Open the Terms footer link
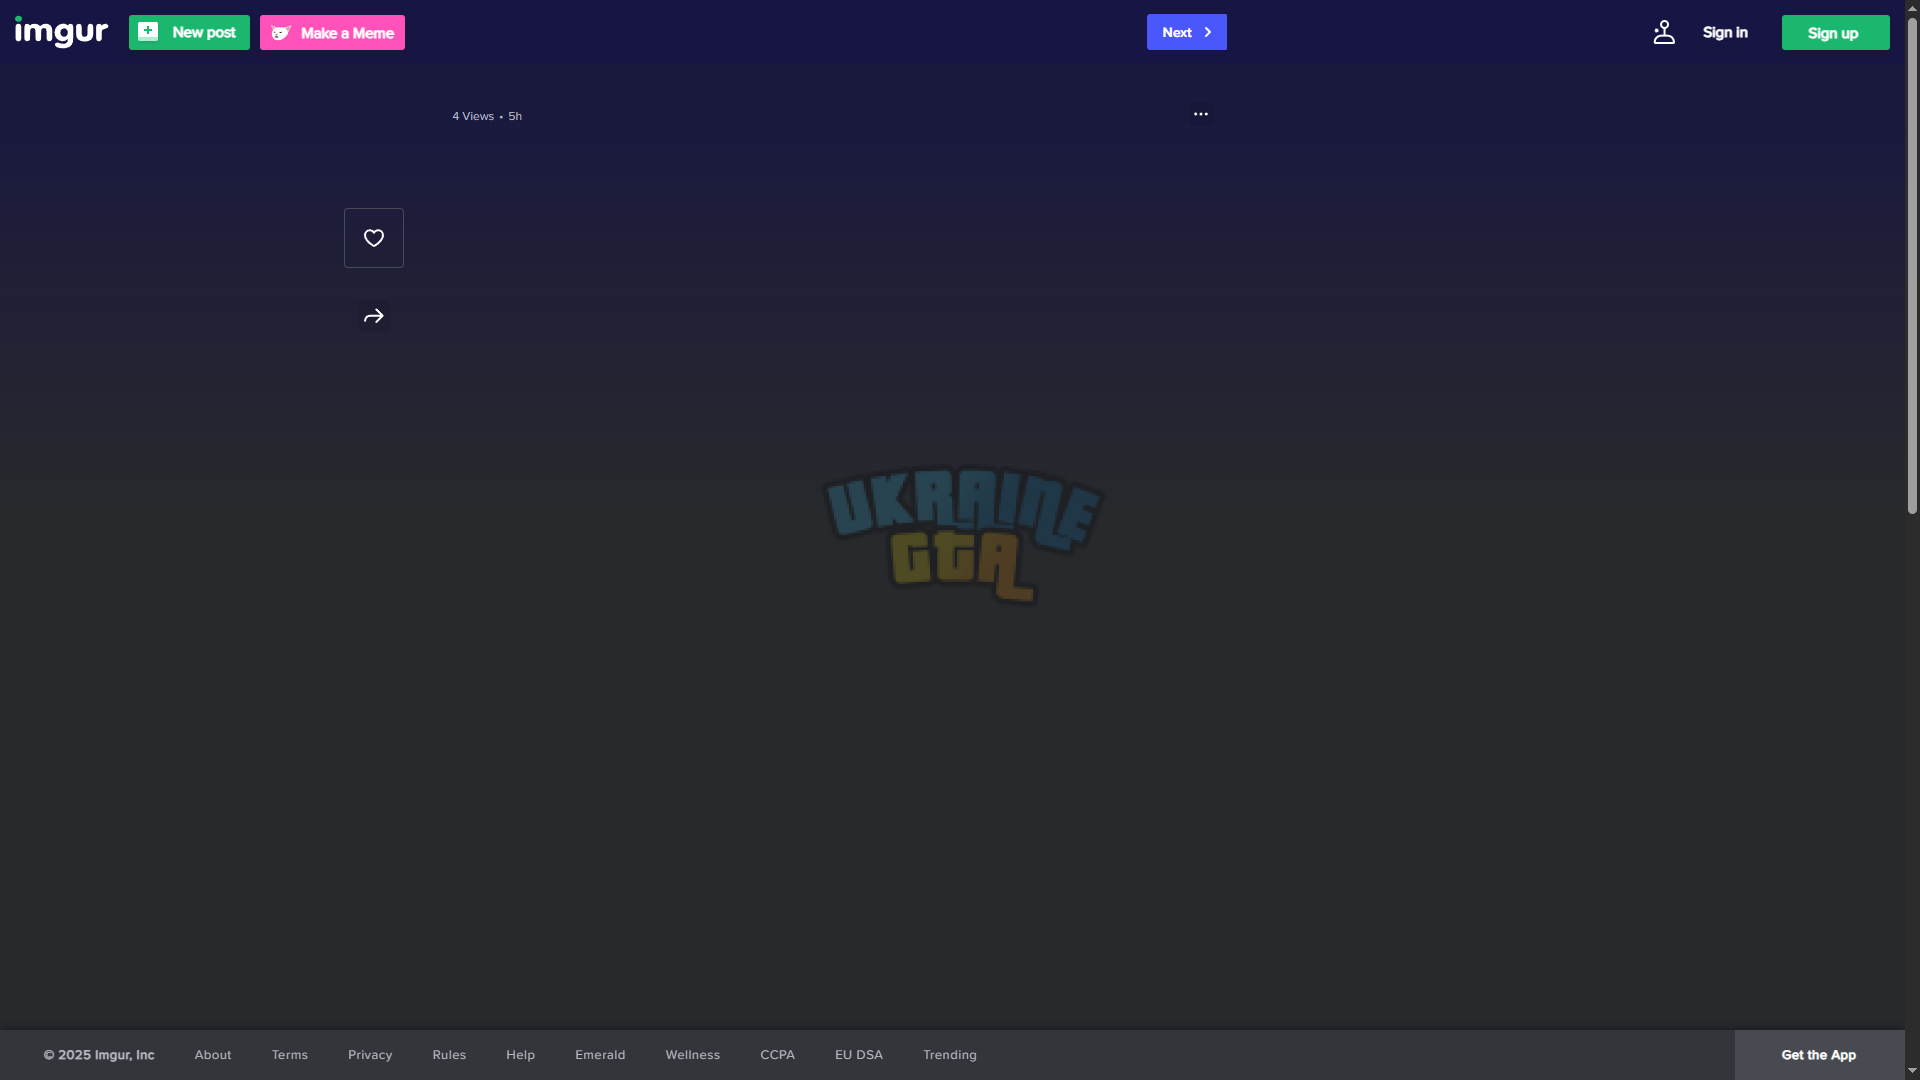The height and width of the screenshot is (1080, 1920). (290, 1055)
